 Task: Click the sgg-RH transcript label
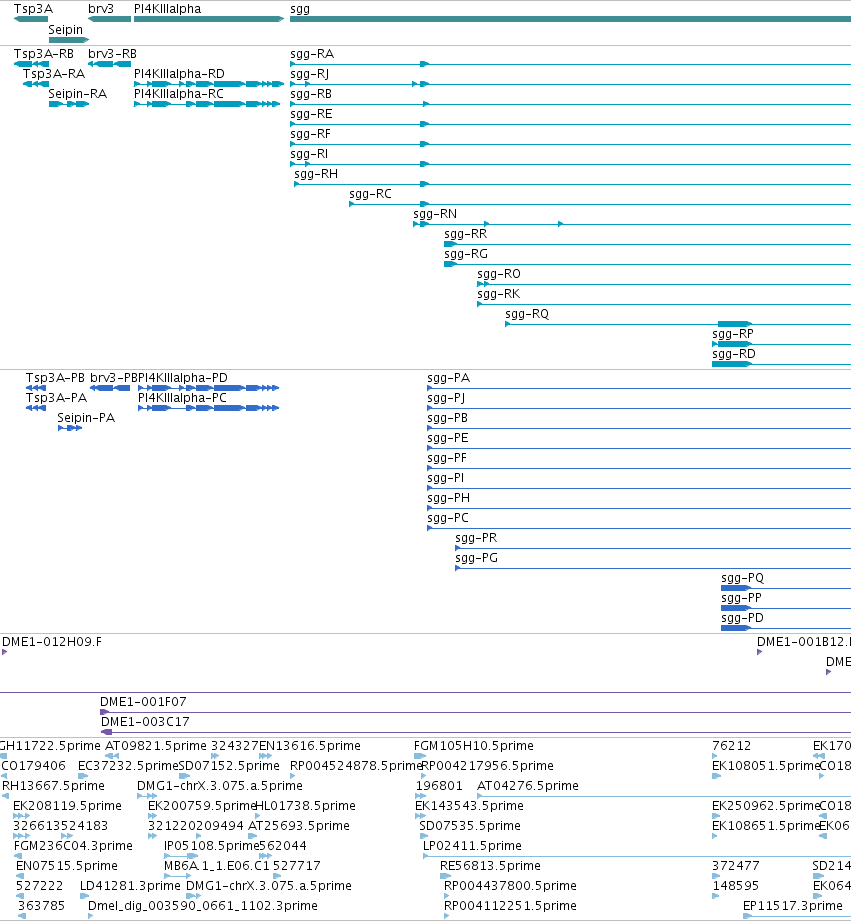[x=316, y=174]
